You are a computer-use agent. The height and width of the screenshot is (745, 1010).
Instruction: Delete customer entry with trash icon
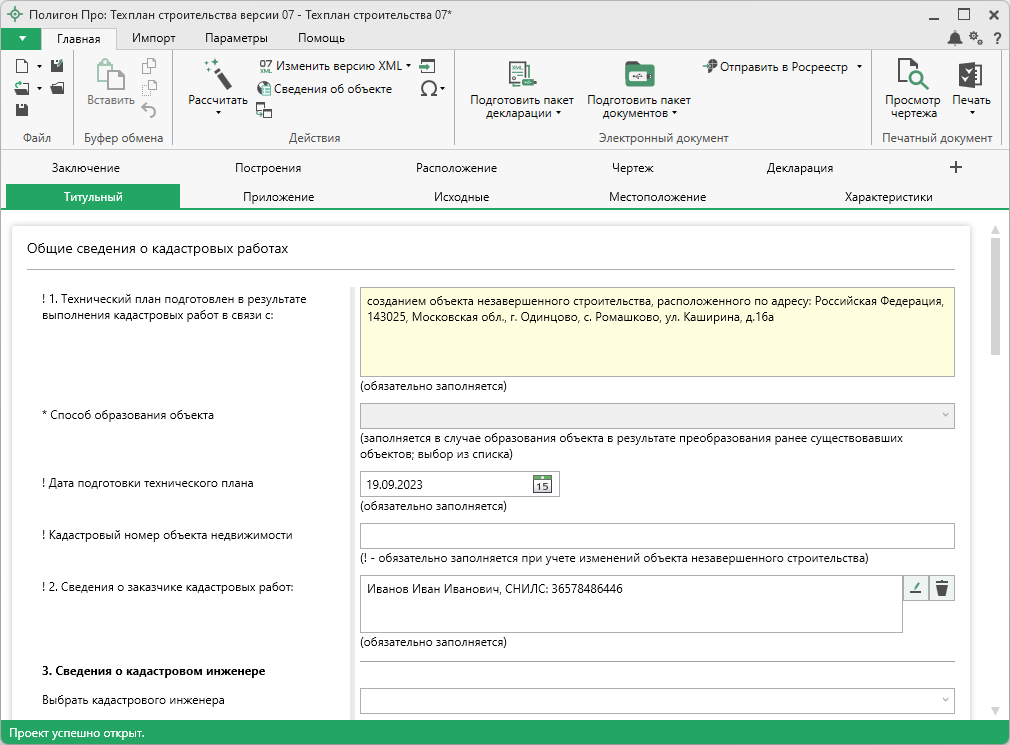click(x=941, y=588)
